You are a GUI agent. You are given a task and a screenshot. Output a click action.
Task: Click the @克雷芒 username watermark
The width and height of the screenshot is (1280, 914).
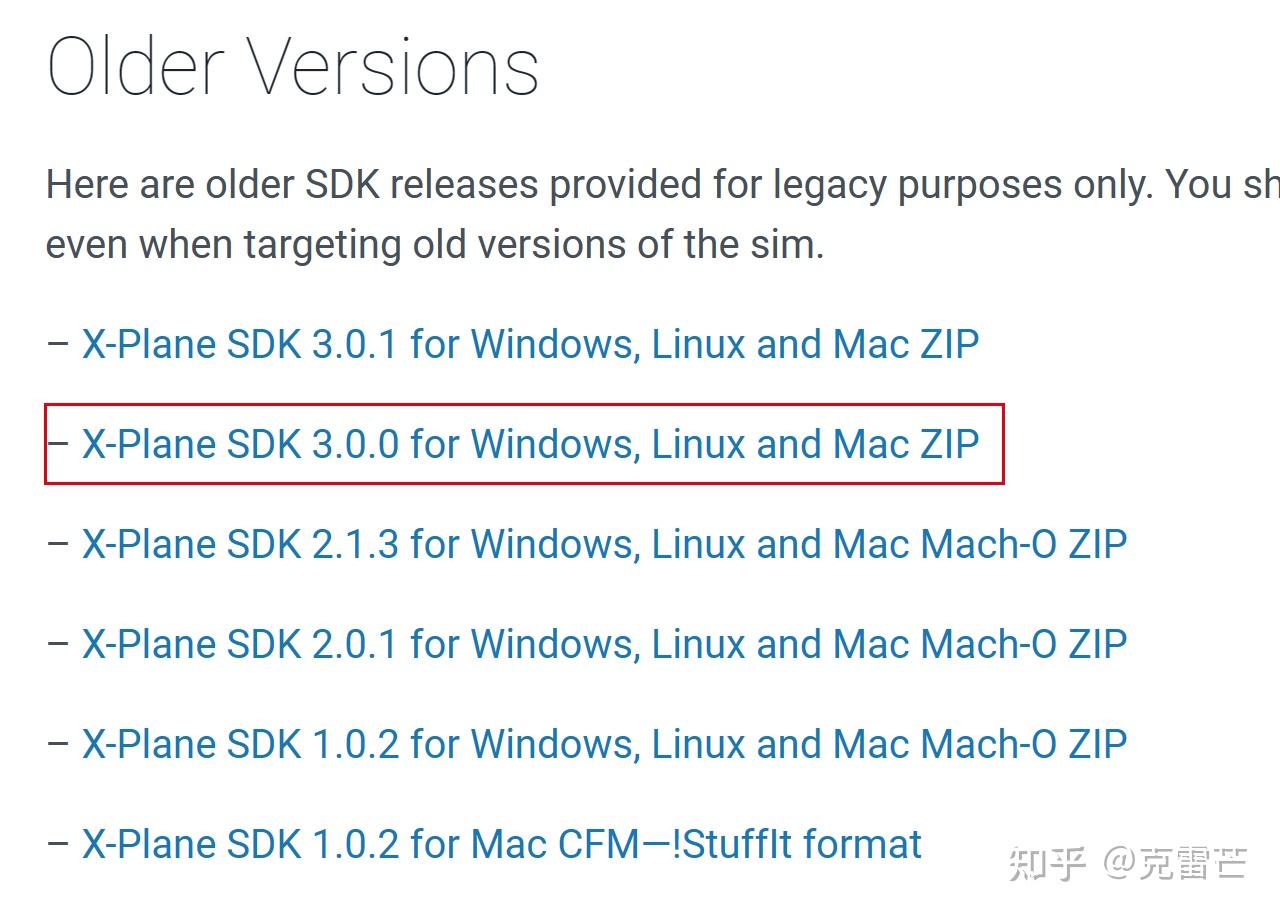(1175, 864)
